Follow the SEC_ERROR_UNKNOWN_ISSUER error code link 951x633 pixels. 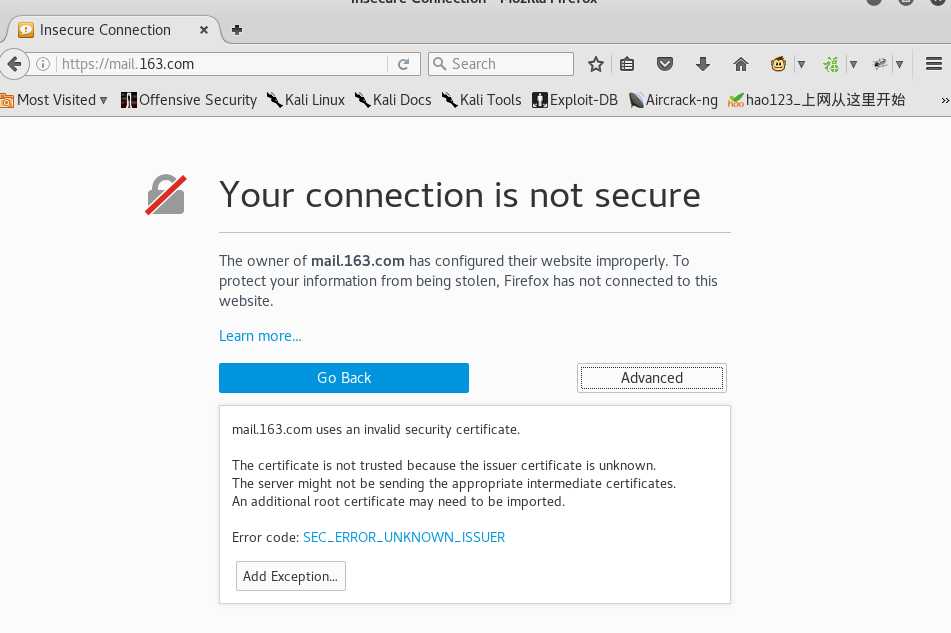click(404, 537)
